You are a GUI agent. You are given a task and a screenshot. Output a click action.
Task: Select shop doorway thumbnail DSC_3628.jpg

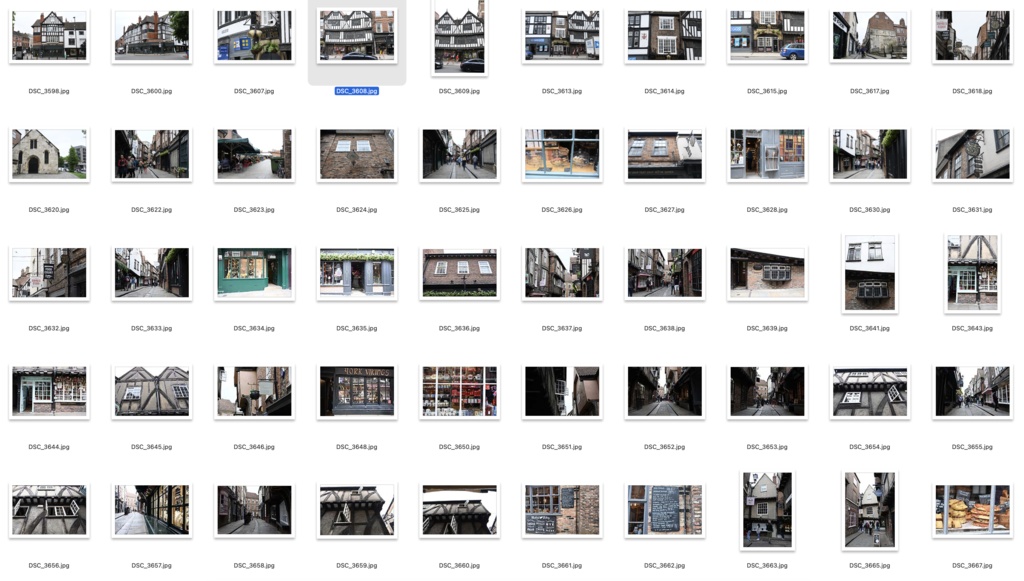coord(767,155)
